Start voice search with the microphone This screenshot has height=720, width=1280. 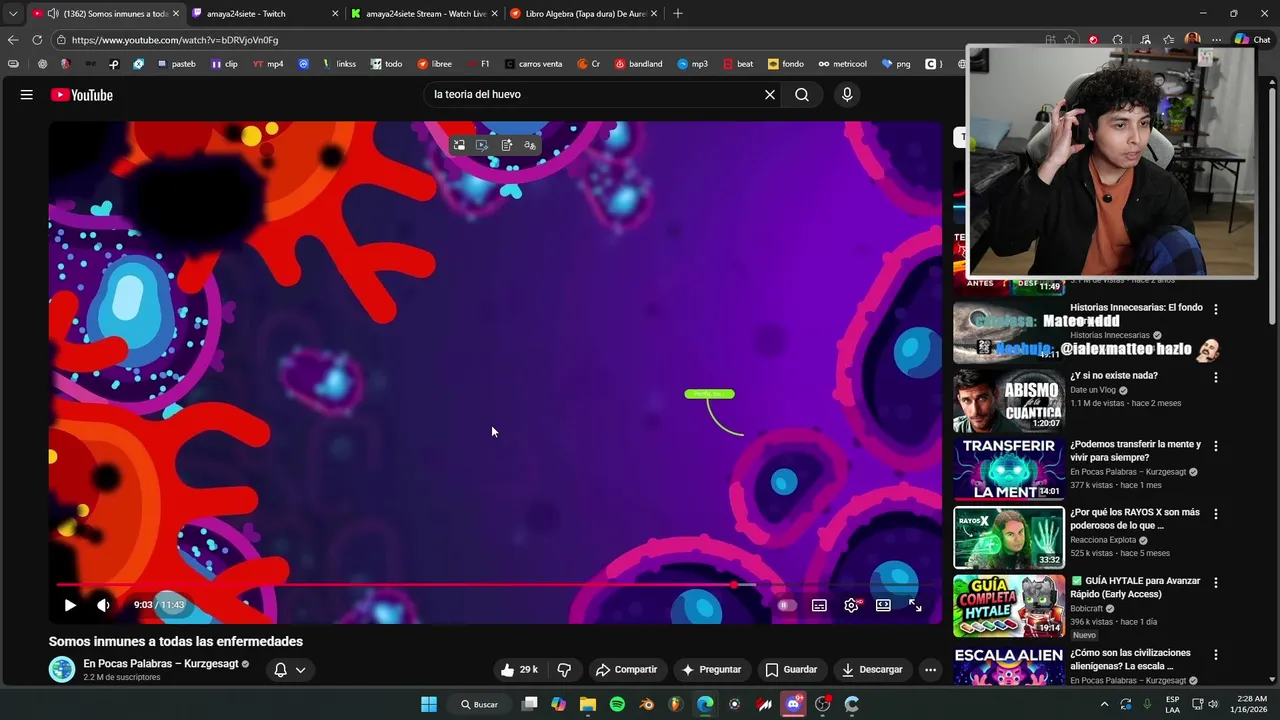[847, 95]
